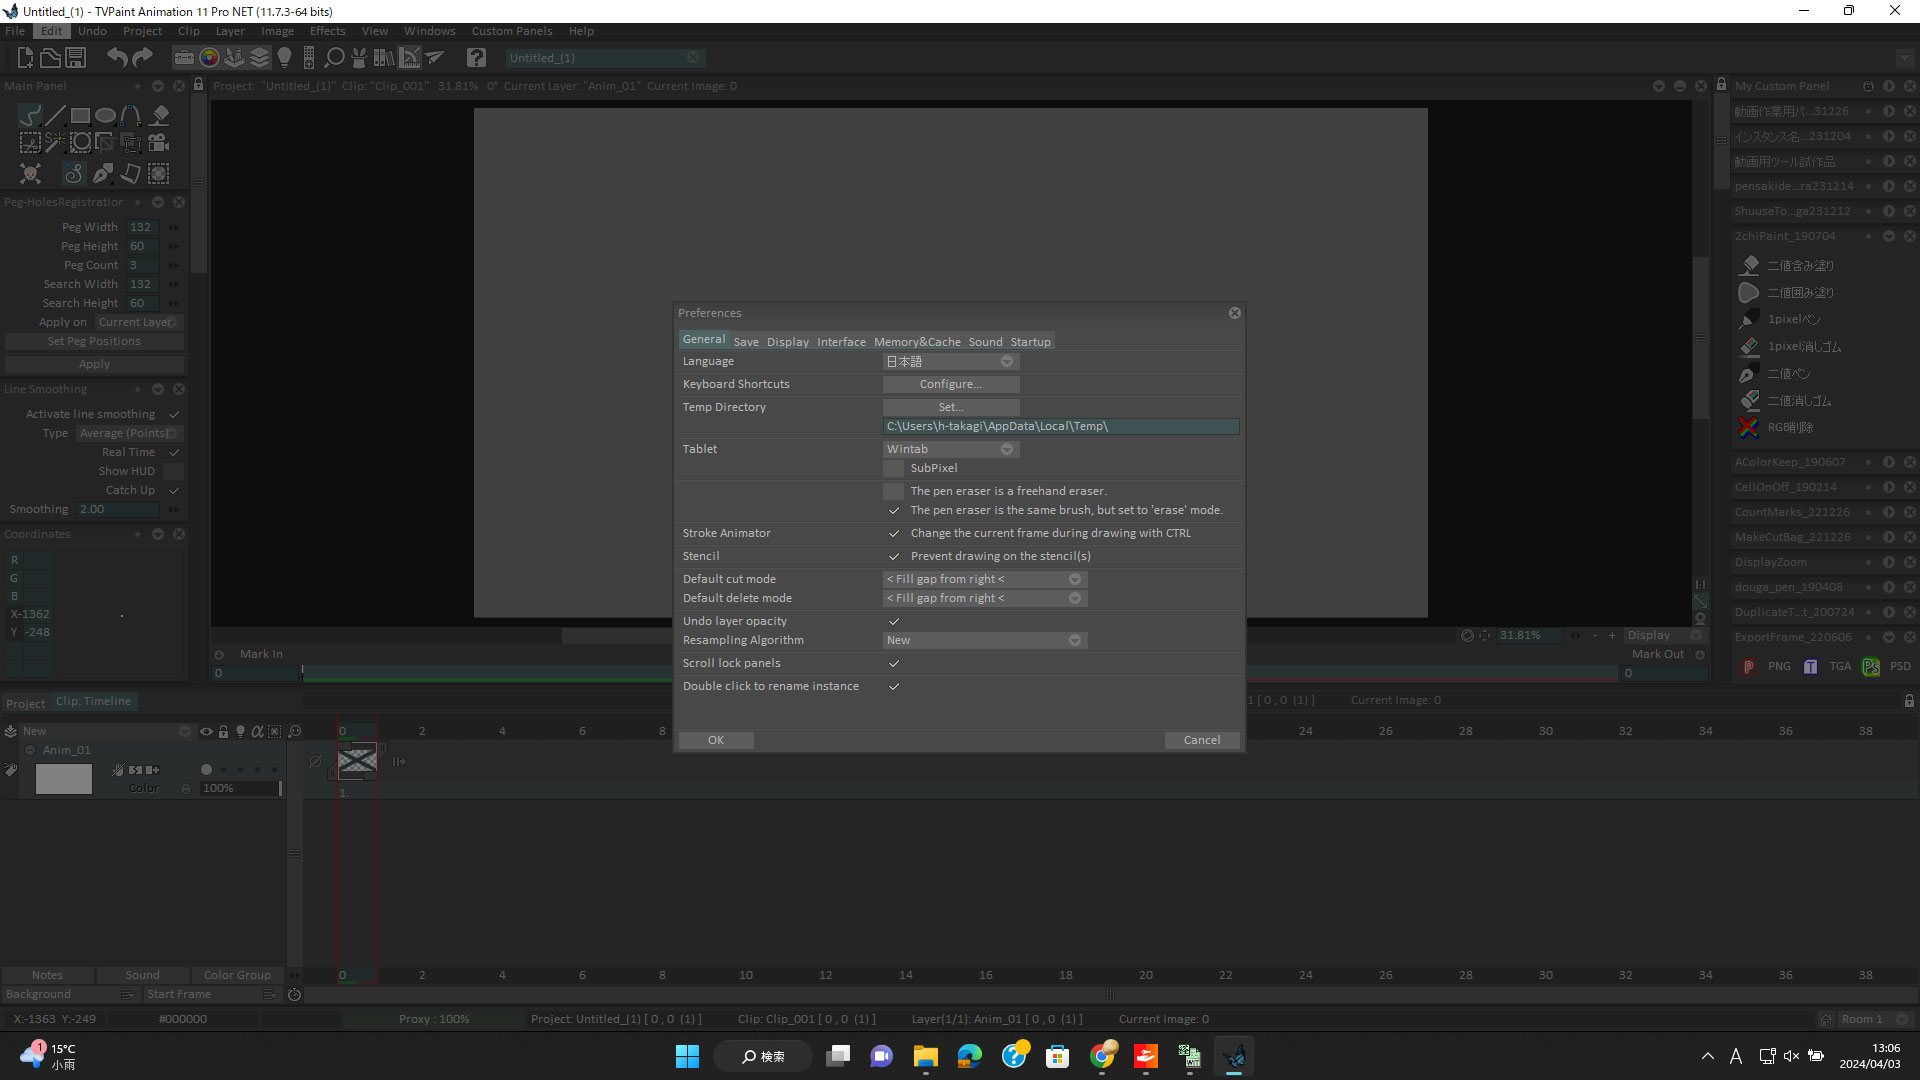Open the Default cut mode dropdown
The height and width of the screenshot is (1080, 1920).
[985, 579]
